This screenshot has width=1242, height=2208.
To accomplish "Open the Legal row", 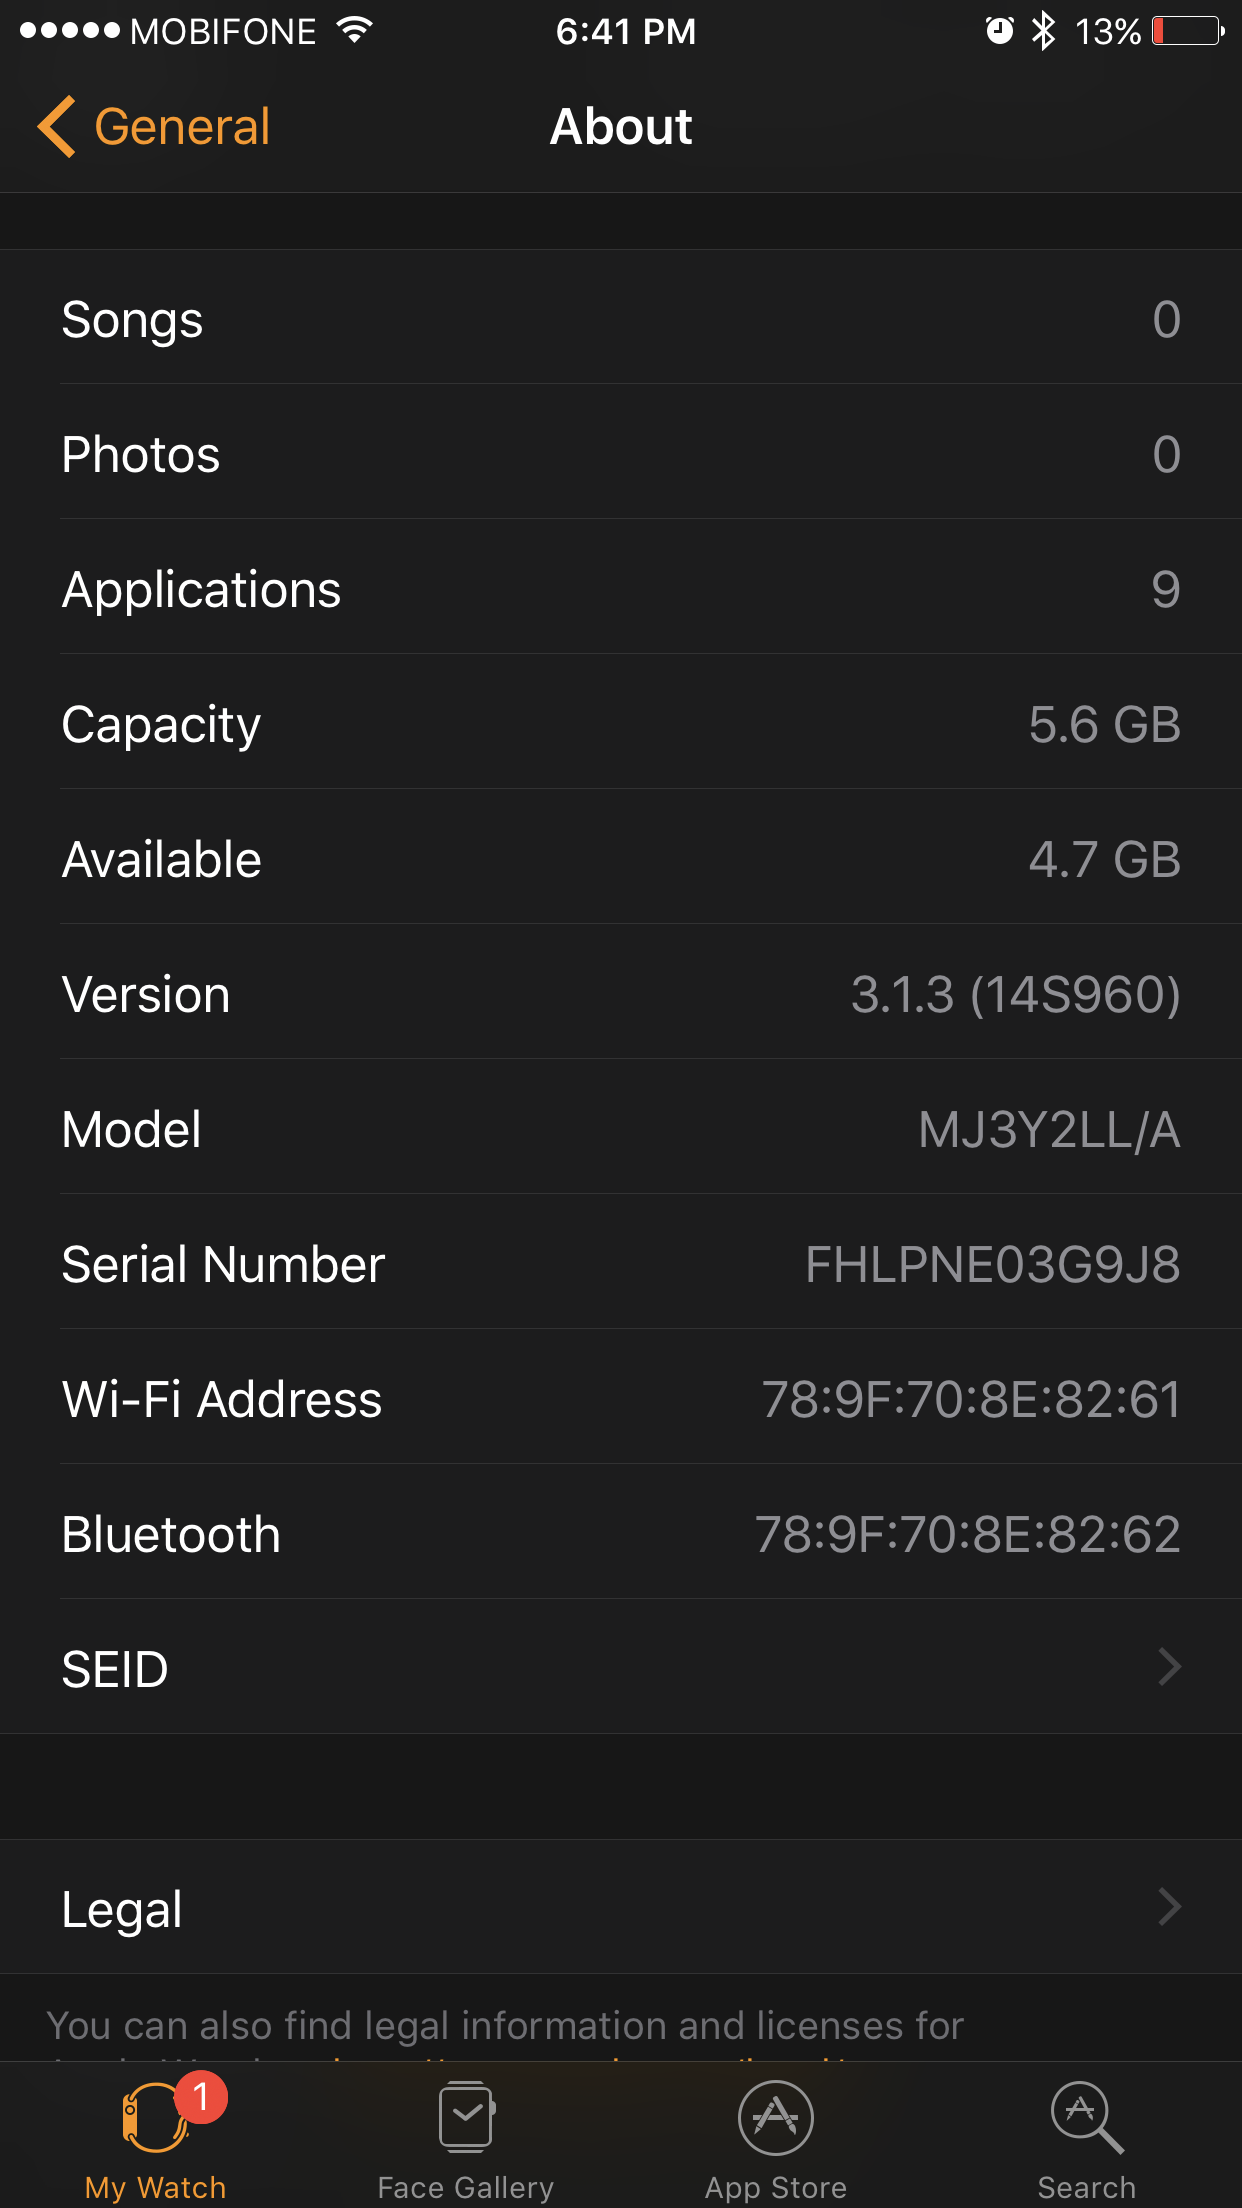I will (x=621, y=1907).
